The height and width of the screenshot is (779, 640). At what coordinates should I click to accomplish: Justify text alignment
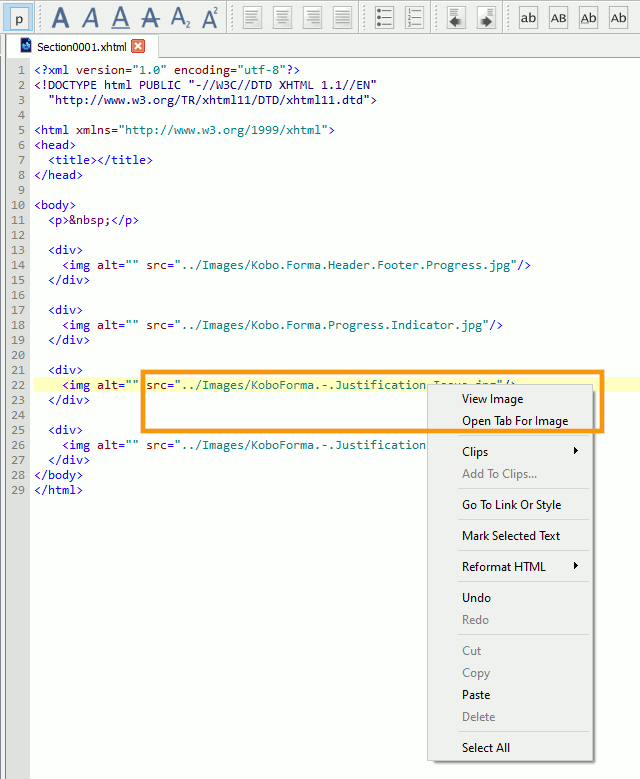pos(342,18)
